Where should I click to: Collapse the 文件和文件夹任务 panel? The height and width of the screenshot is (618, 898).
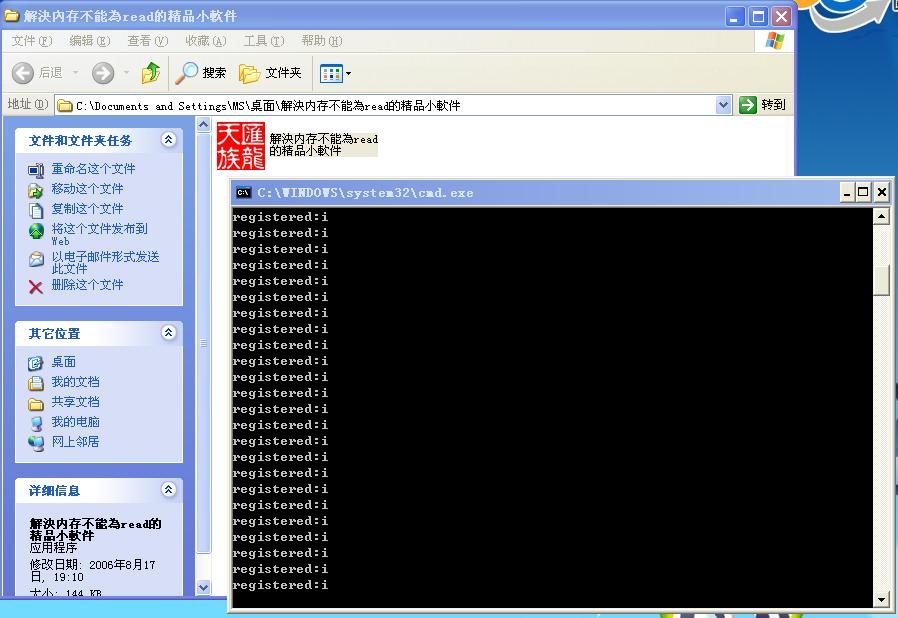(168, 140)
